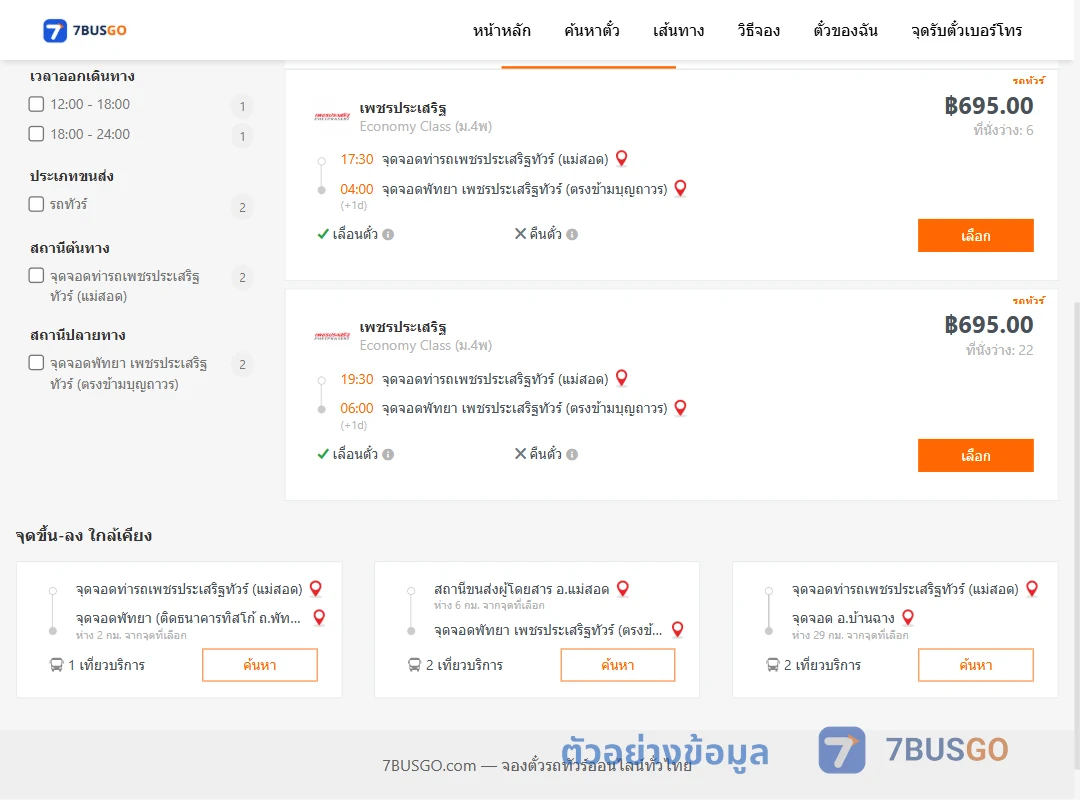
Task: Click arrival time 04:00
Action: (x=357, y=189)
